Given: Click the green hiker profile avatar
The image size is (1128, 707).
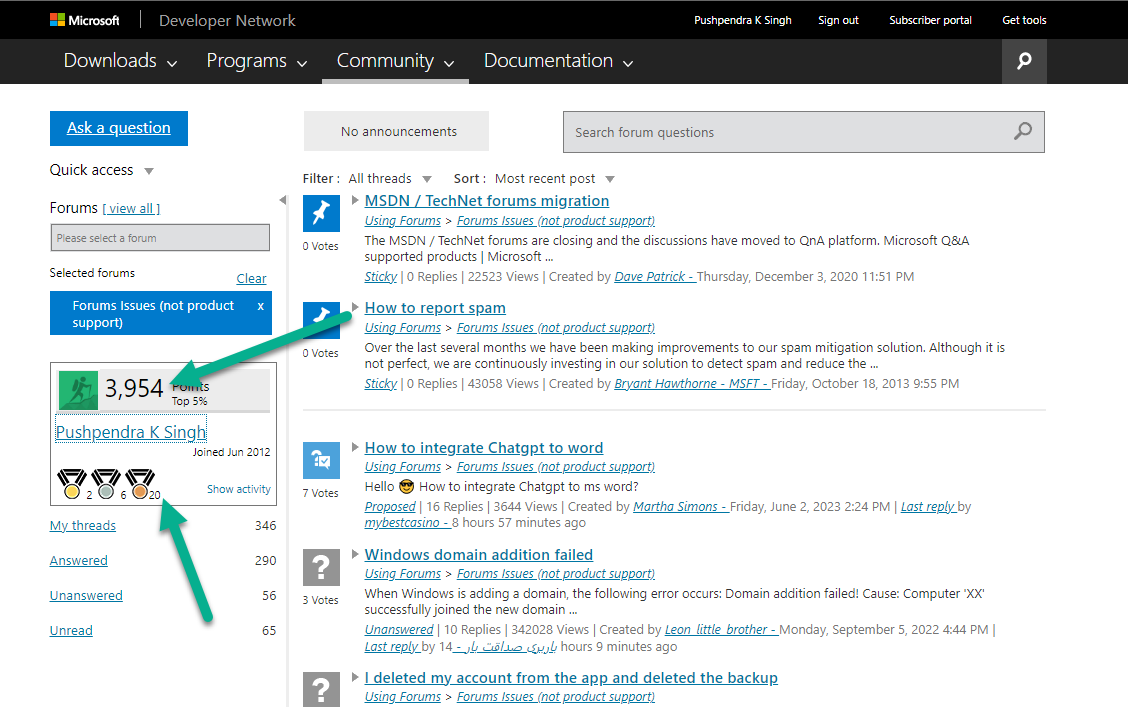Looking at the screenshot, I should (x=78, y=391).
